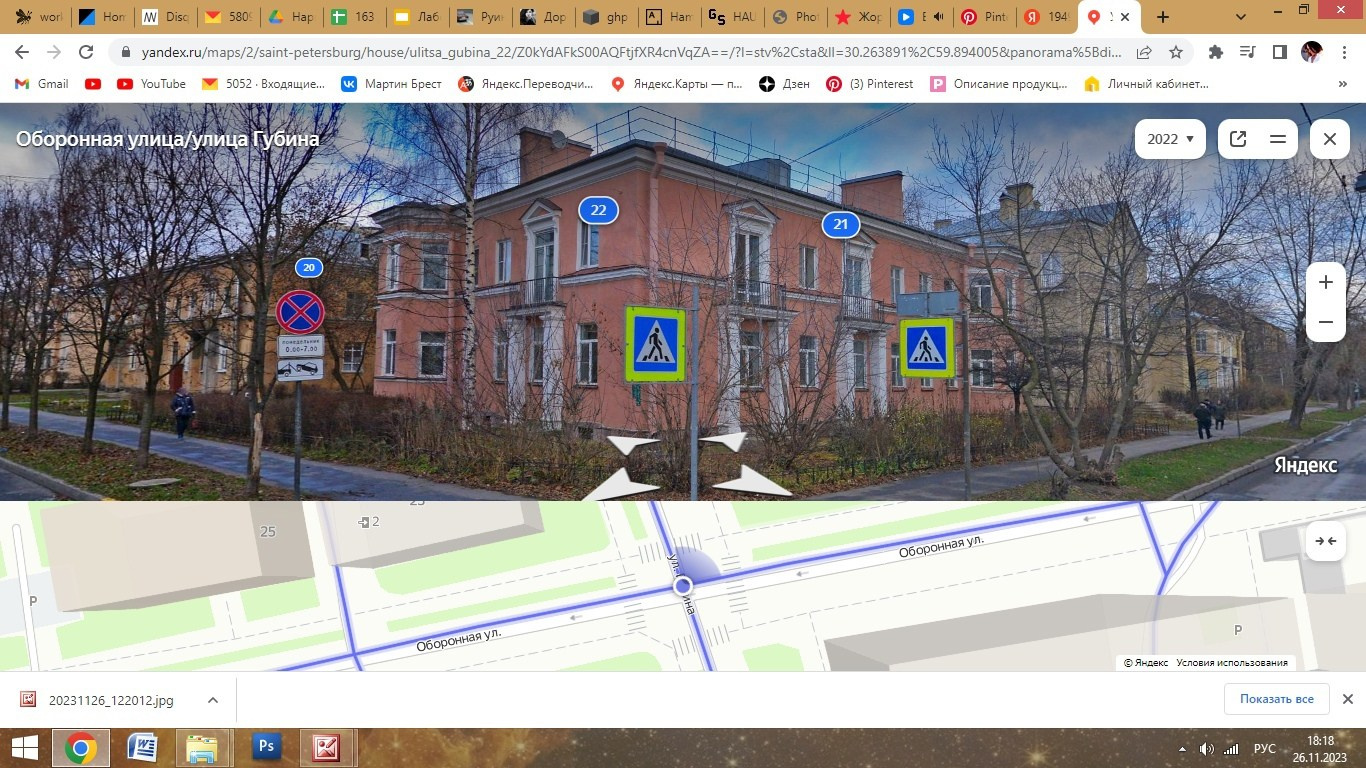Click the Показать все downloads button
The height and width of the screenshot is (768, 1366).
click(x=1276, y=699)
